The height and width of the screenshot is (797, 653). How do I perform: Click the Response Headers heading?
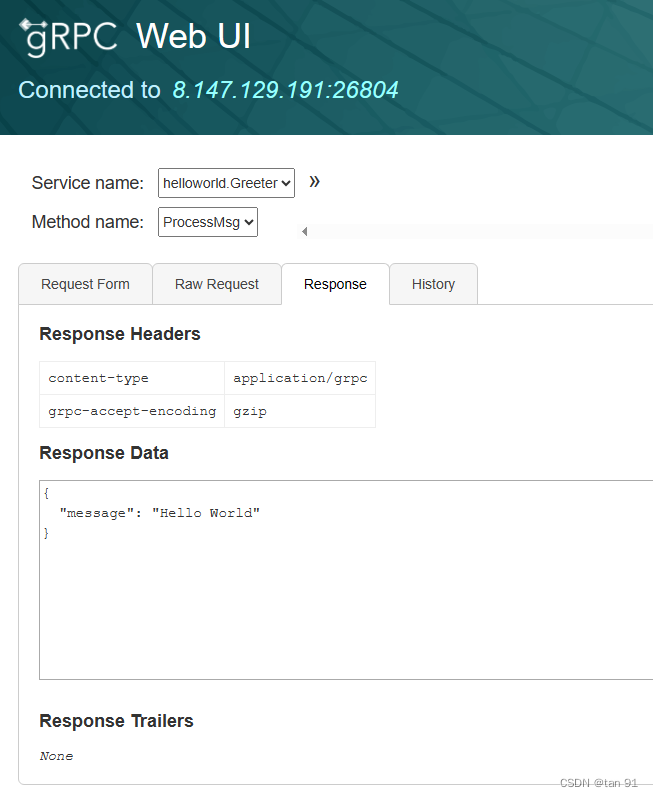click(x=120, y=334)
